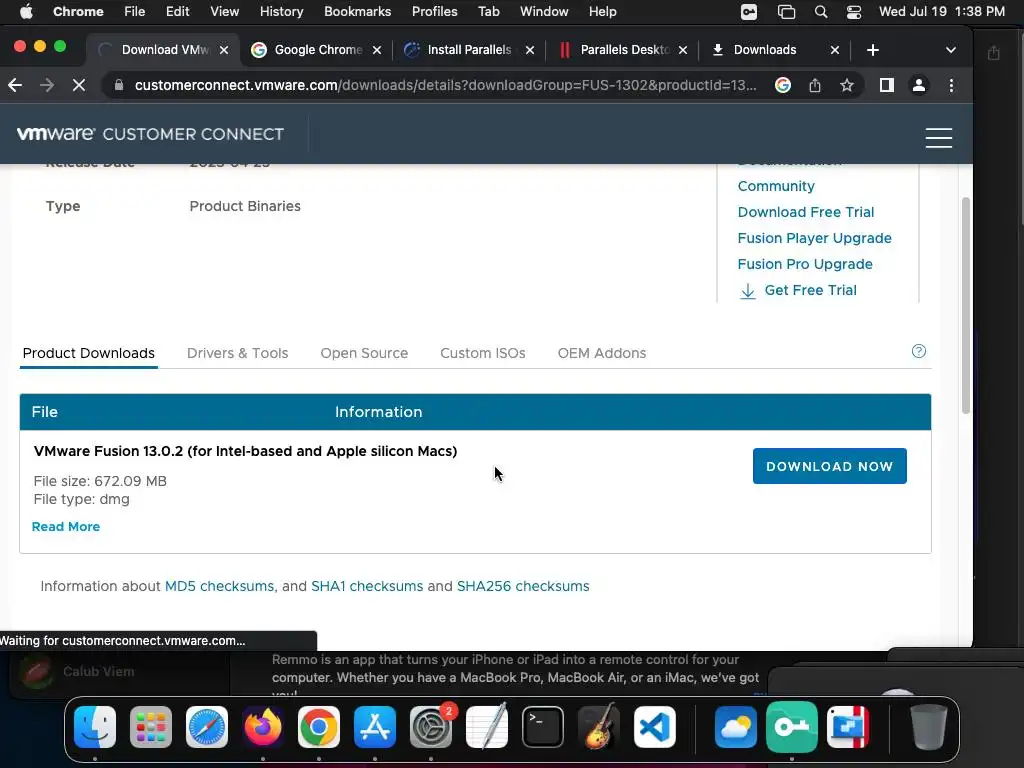Stop loading the page
Viewport: 1024px width, 768px height.
[x=78, y=85]
